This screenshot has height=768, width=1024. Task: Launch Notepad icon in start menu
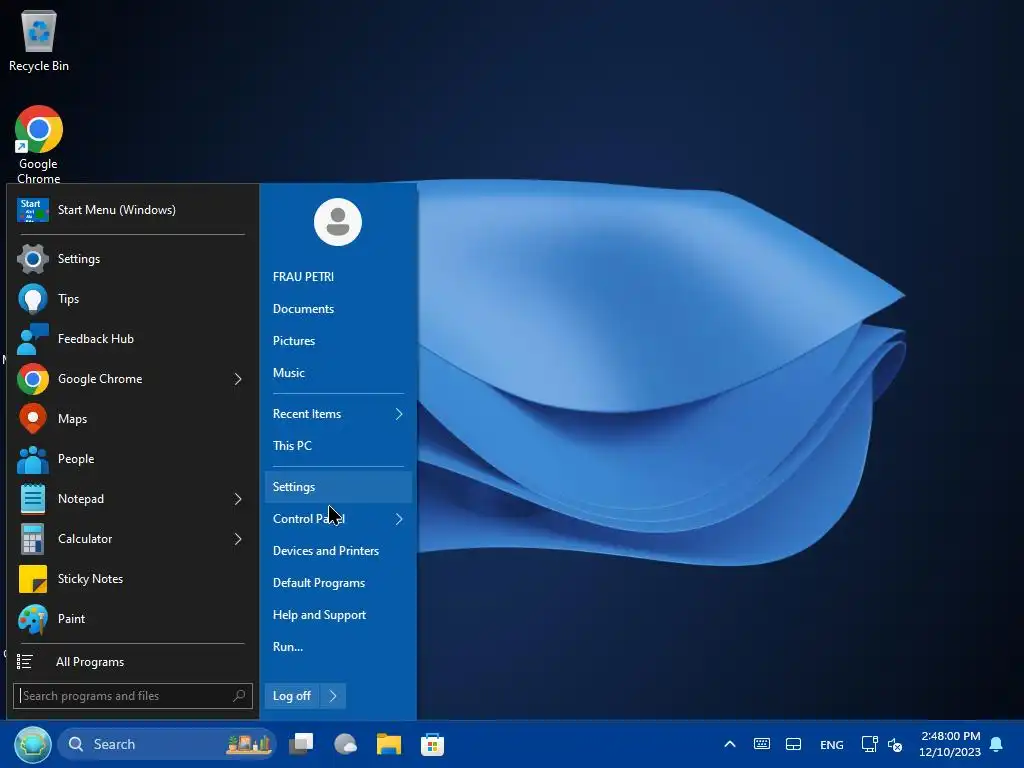33,499
